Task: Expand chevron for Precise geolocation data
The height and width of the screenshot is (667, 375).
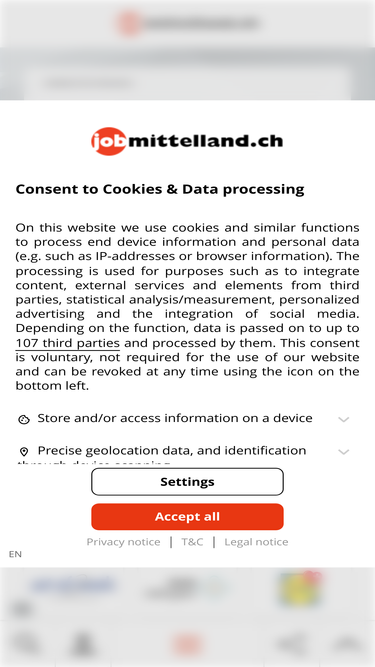Action: [x=344, y=451]
